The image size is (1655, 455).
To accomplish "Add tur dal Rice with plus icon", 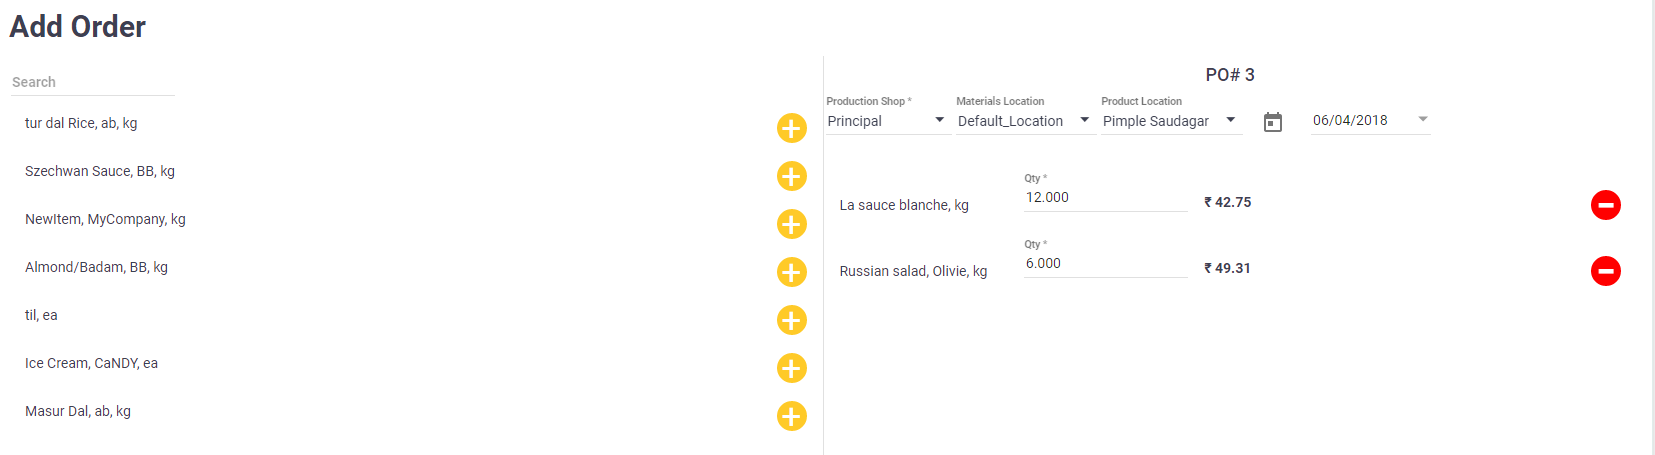I will point(792,128).
